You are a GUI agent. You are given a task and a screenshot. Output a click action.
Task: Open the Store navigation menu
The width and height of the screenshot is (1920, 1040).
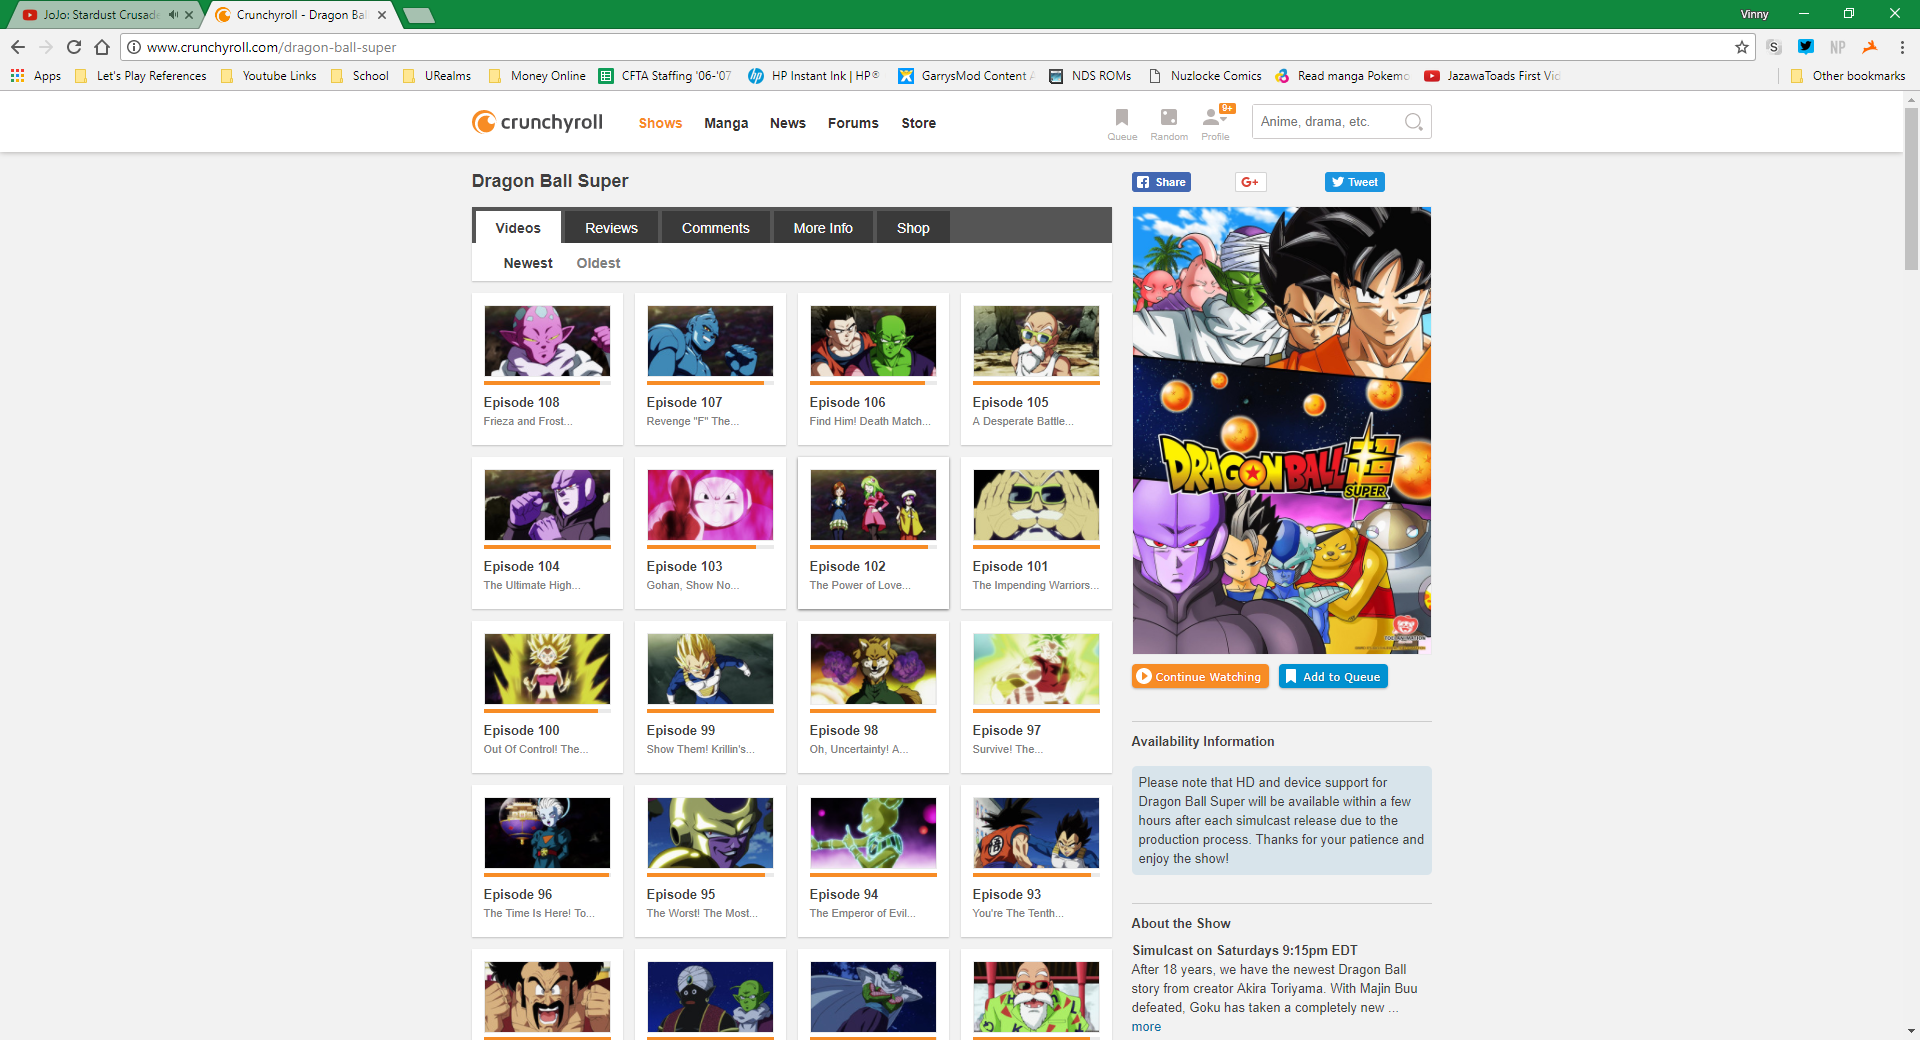(919, 123)
